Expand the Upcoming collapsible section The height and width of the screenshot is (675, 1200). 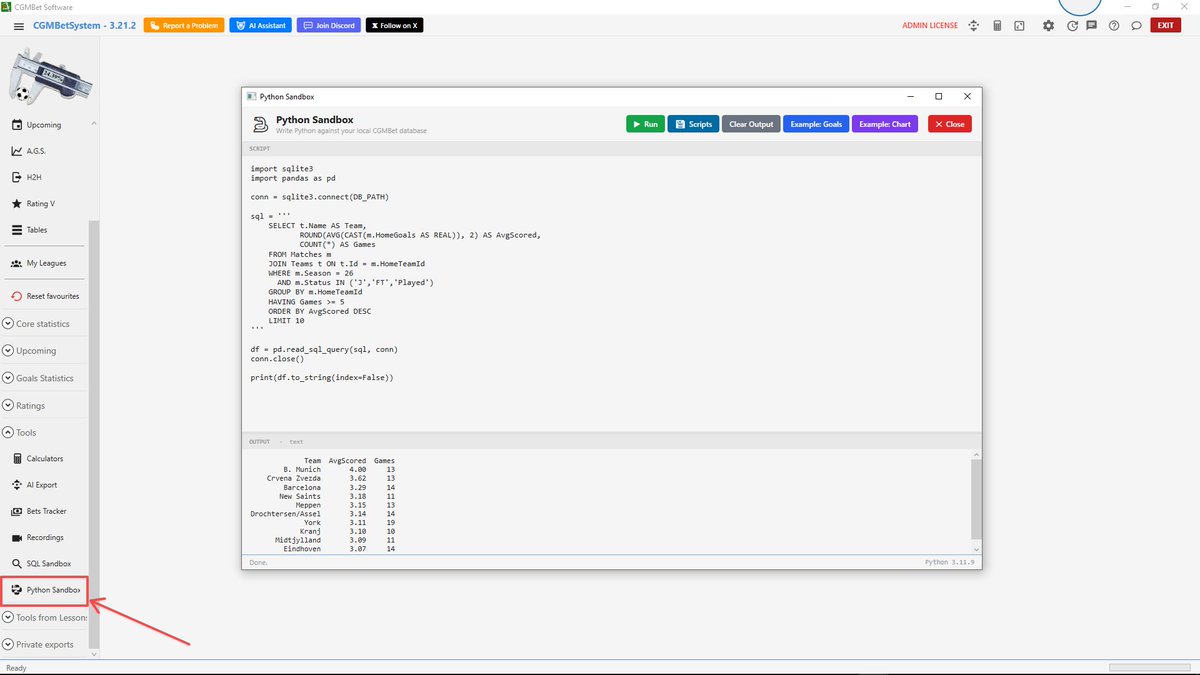tap(44, 351)
